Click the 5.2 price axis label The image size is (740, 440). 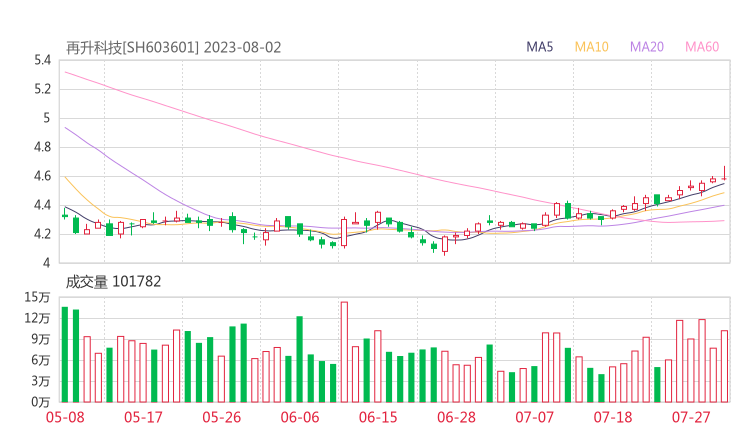click(42, 89)
